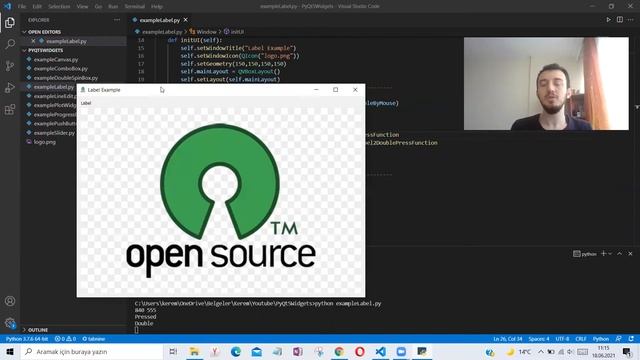Collapse the Open Editors section

click(73, 32)
